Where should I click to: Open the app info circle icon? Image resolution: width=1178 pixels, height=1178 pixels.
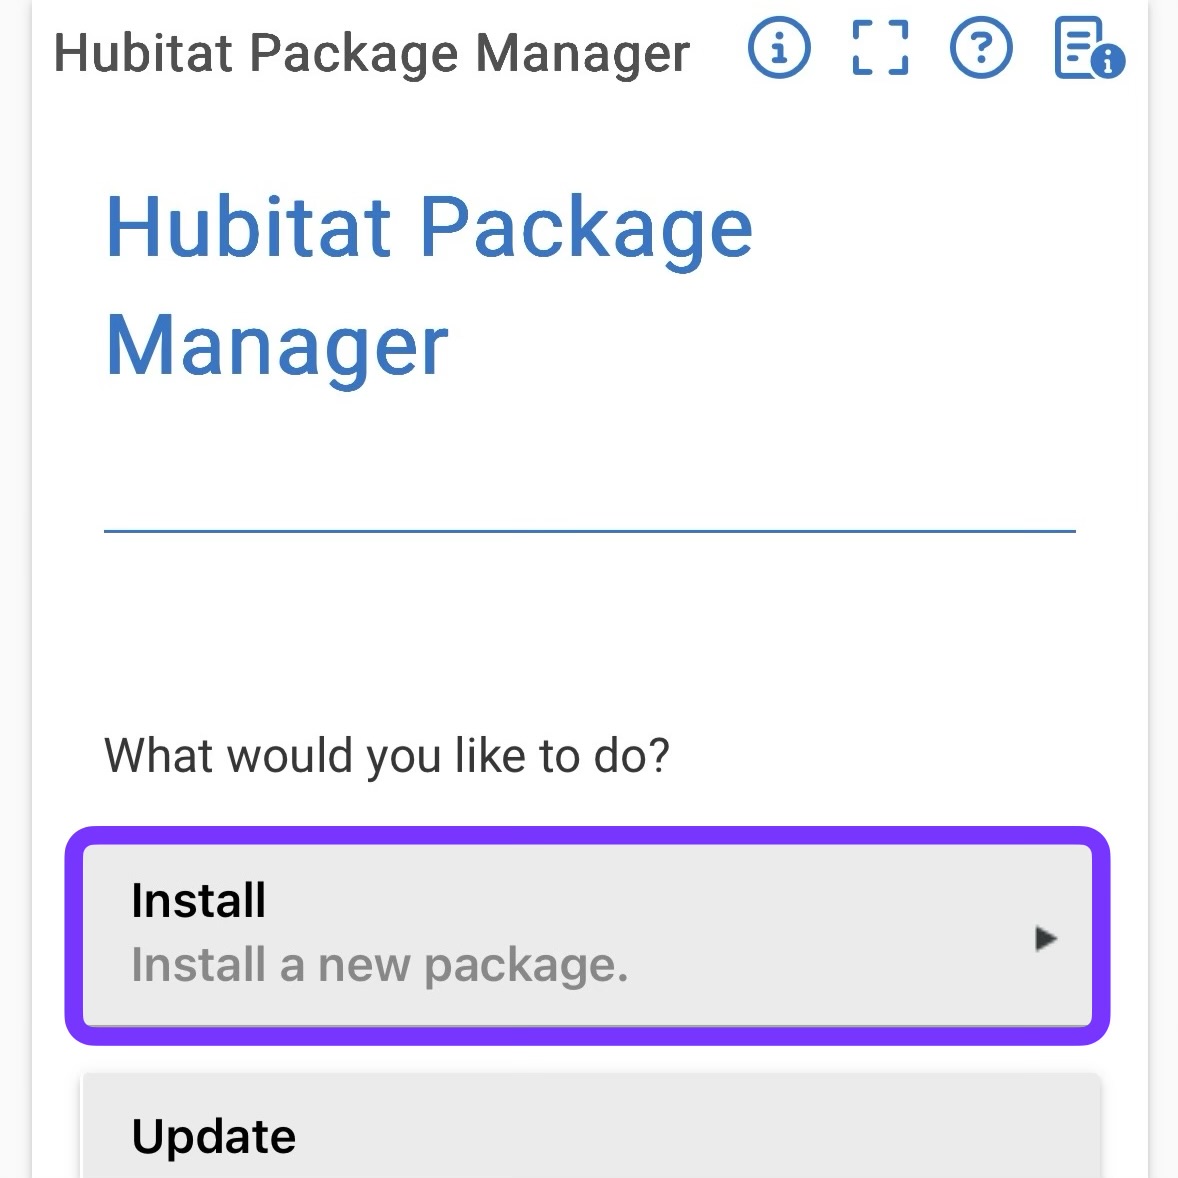coord(779,48)
